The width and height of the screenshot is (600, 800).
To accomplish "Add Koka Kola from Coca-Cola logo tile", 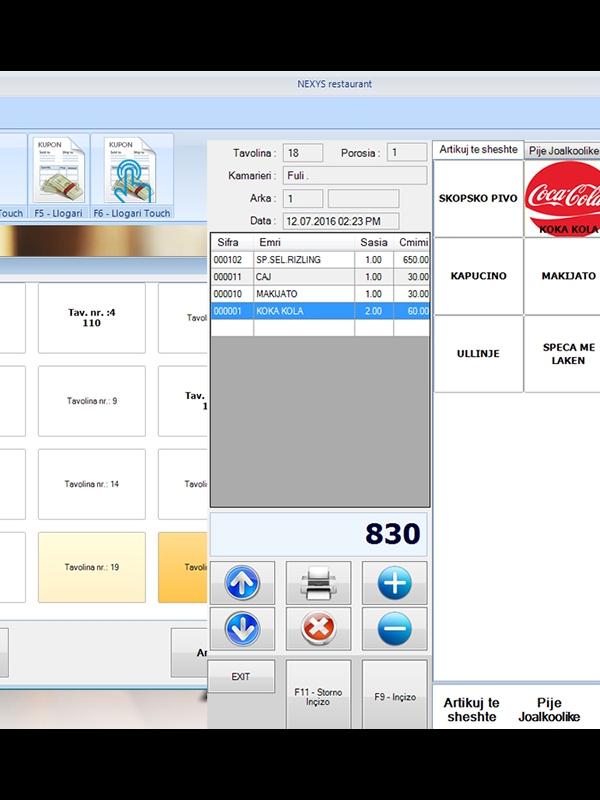I will pos(562,198).
